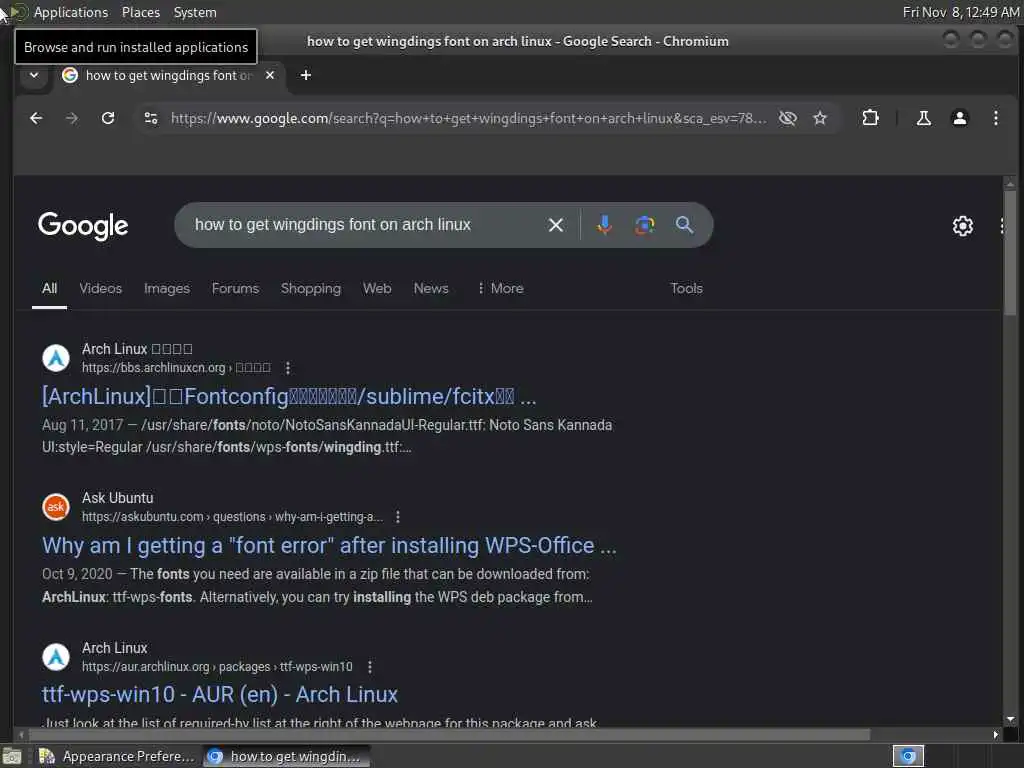Click Arch Linux forum site favicon
Screen dimensions: 1024x768
[56, 358]
